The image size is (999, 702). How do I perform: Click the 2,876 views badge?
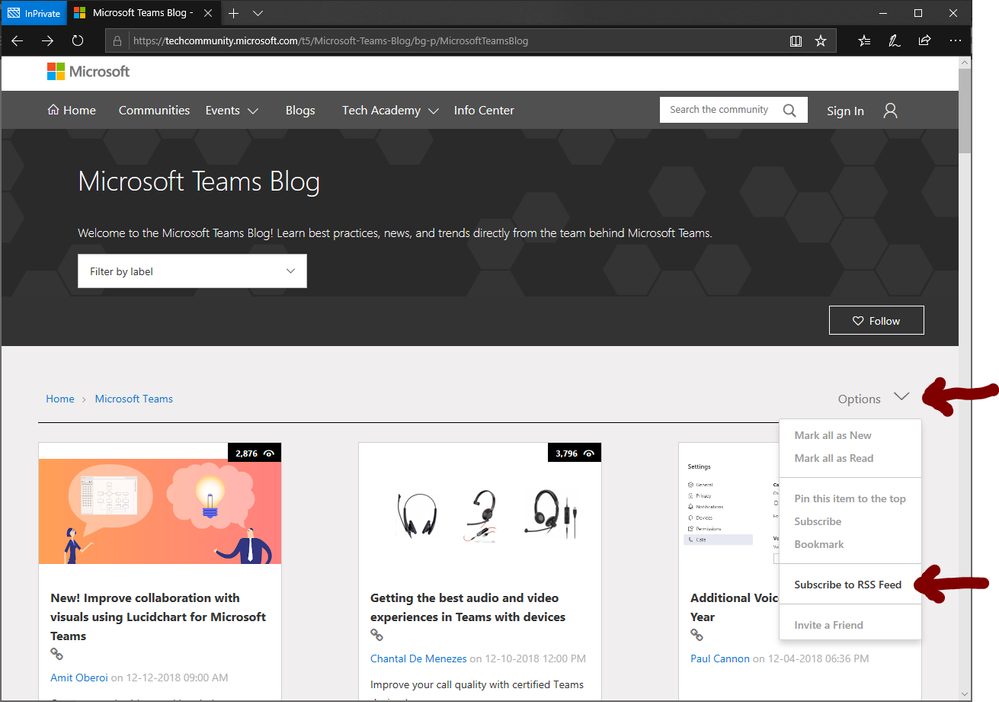click(255, 453)
